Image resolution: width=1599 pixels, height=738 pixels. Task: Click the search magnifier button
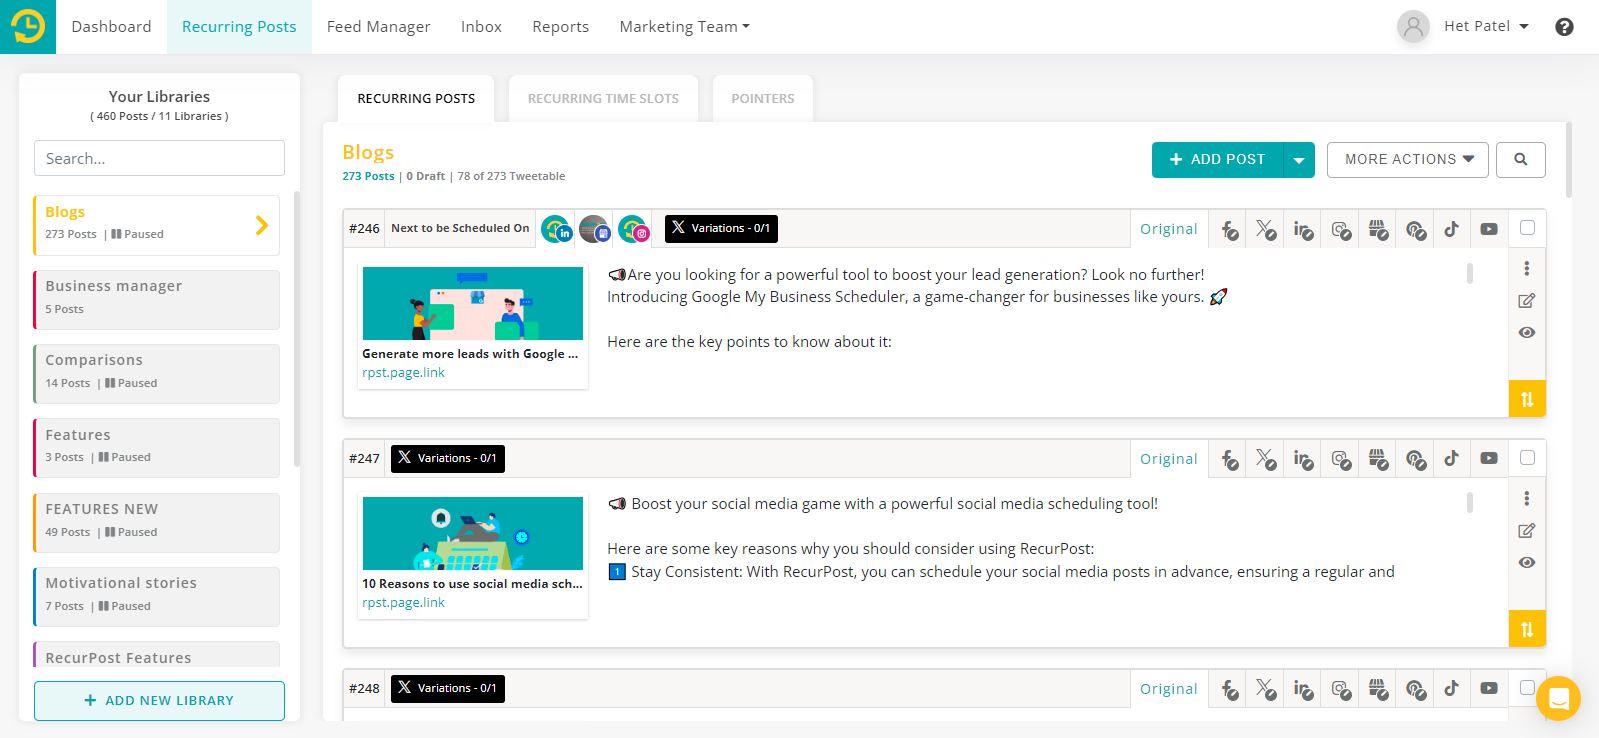click(1521, 160)
